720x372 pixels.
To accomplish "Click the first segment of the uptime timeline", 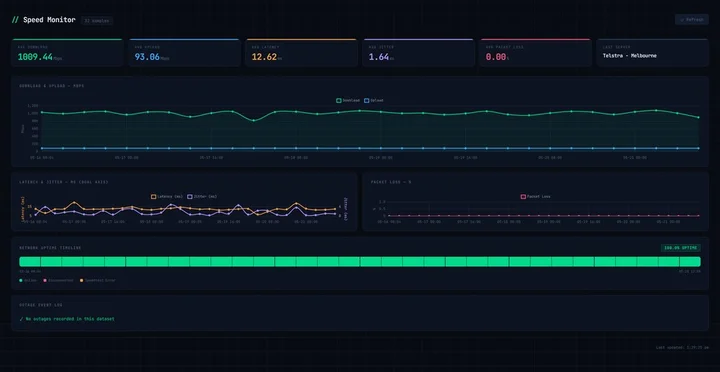I will pos(30,262).
